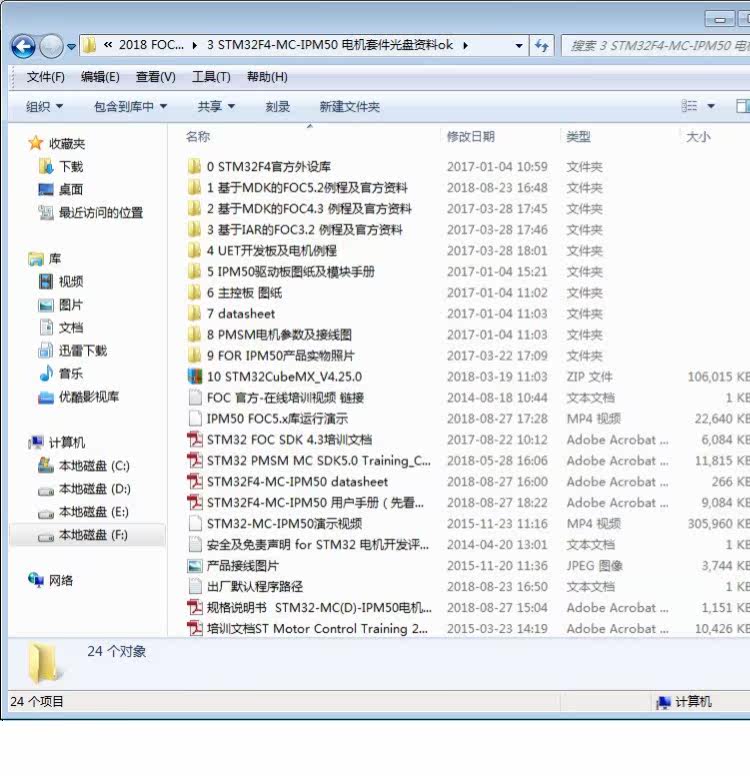The image size is (750, 776).
Task: Select 收藏夹 in the navigation pane
Action: click(67, 144)
